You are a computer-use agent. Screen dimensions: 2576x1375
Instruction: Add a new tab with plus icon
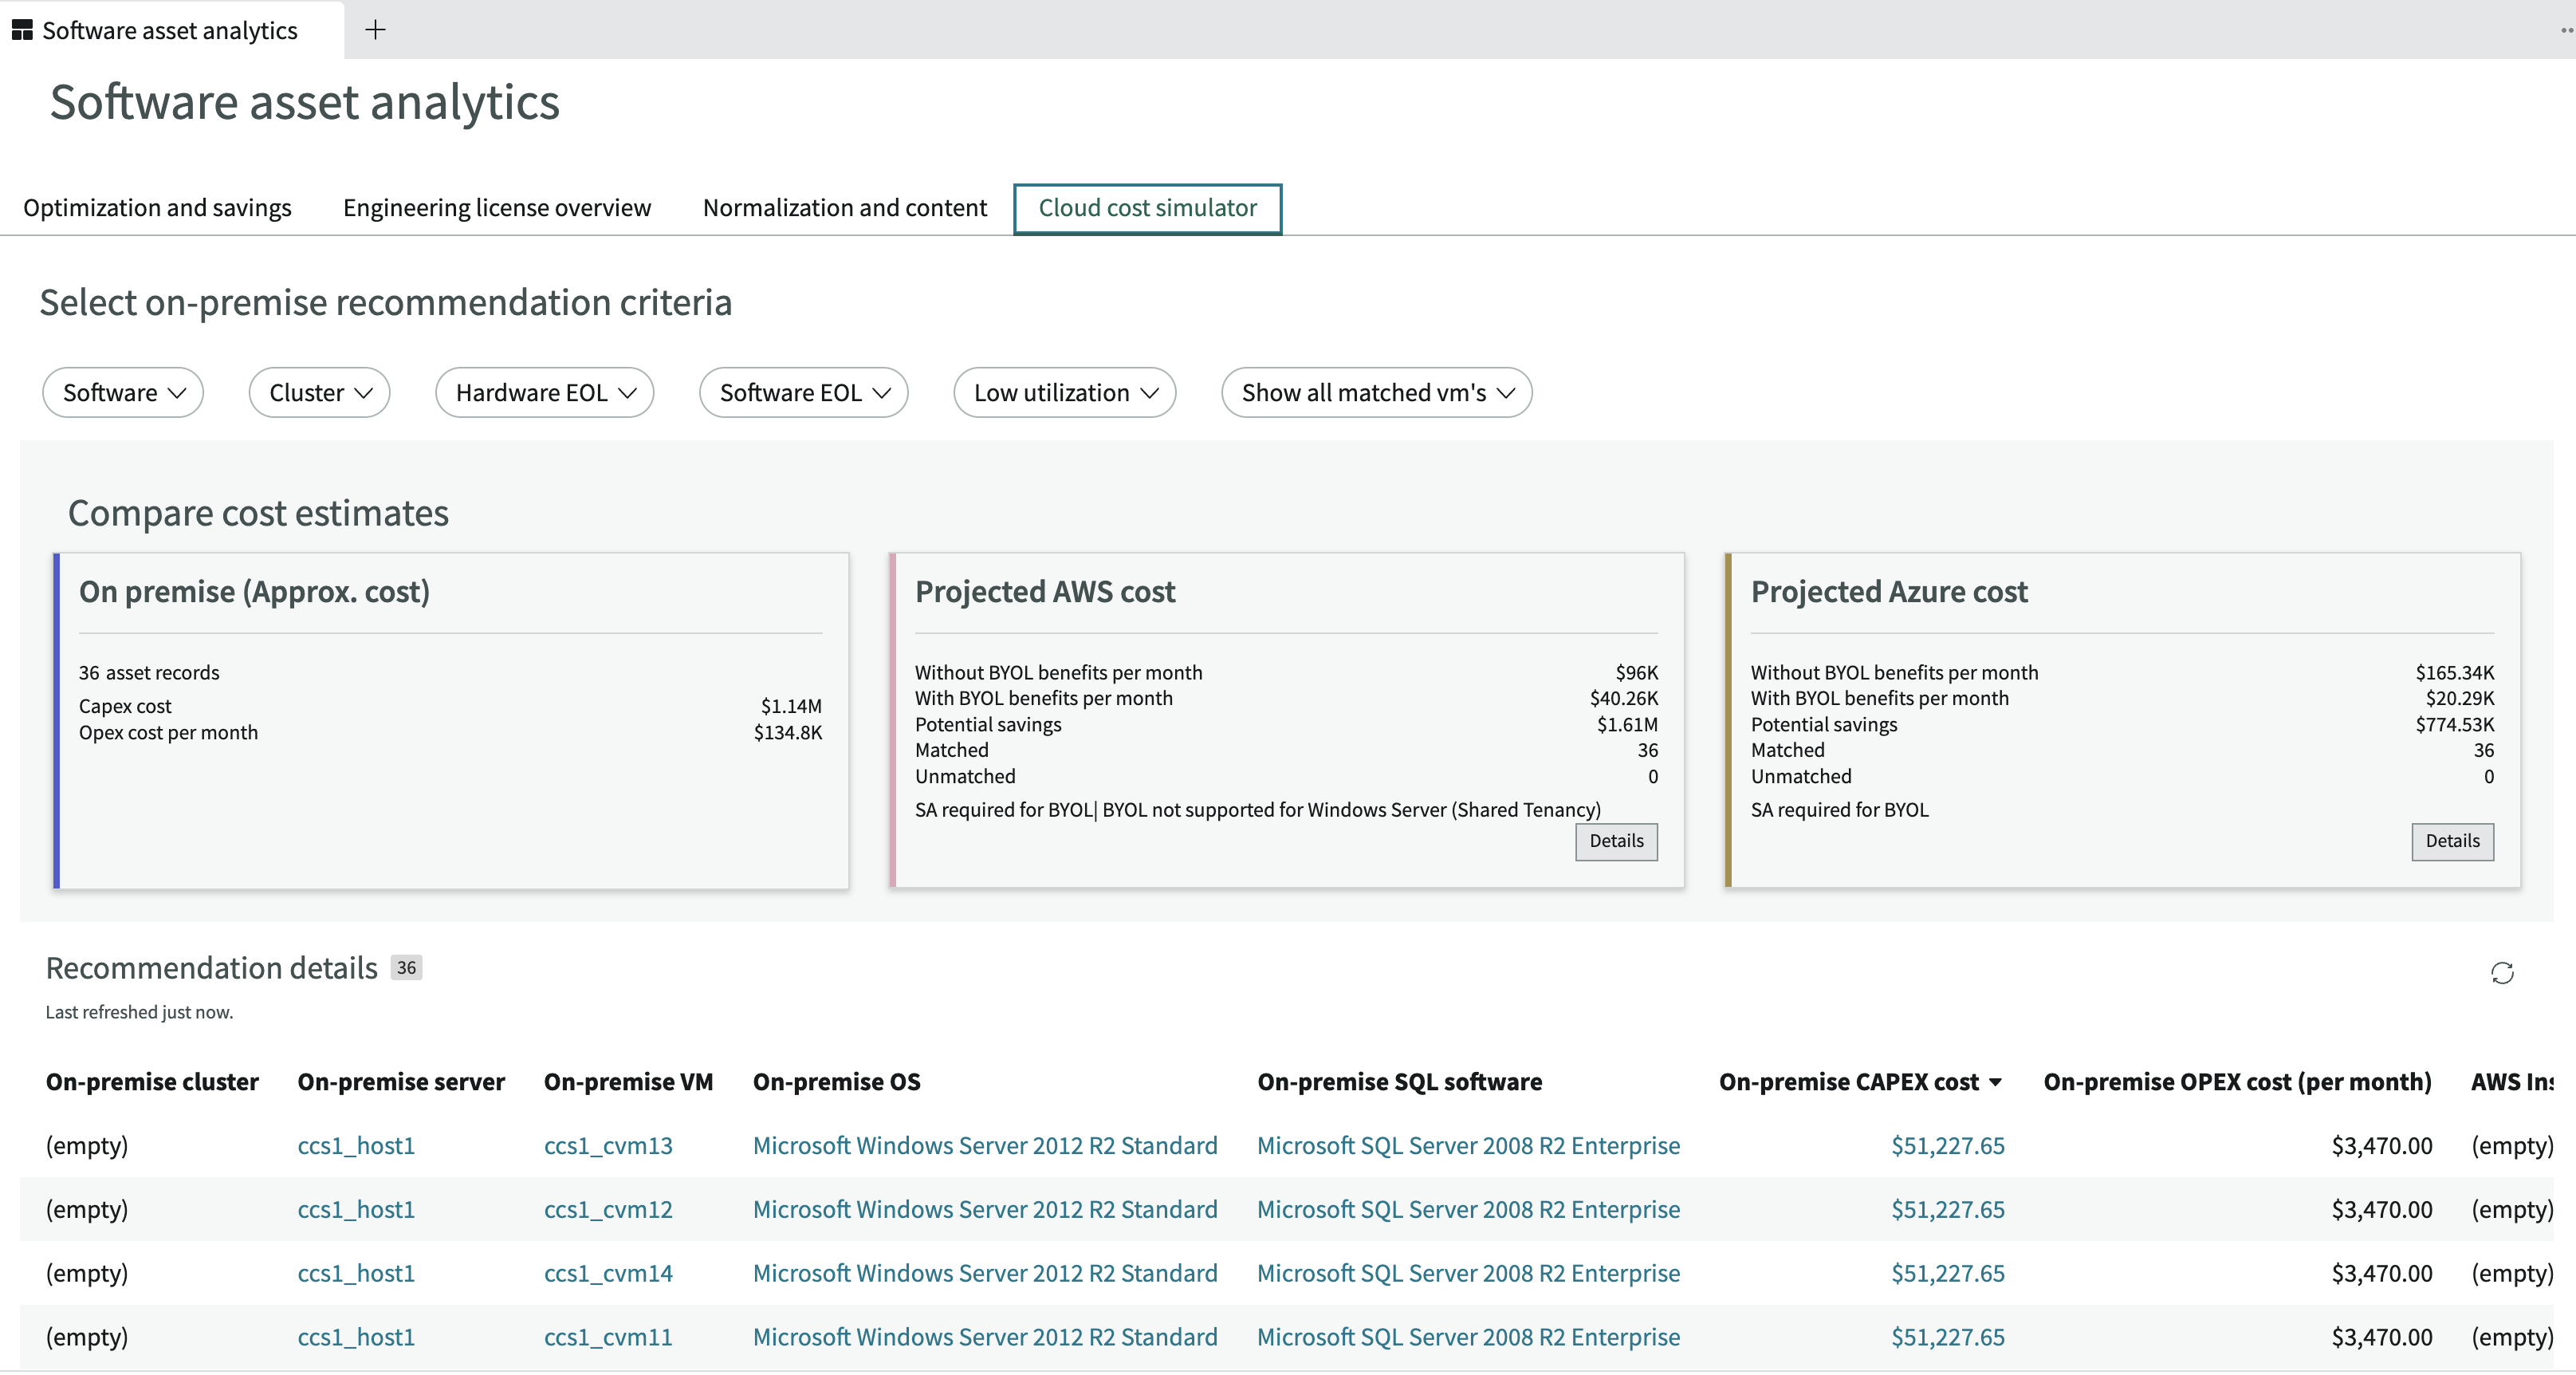click(x=375, y=30)
